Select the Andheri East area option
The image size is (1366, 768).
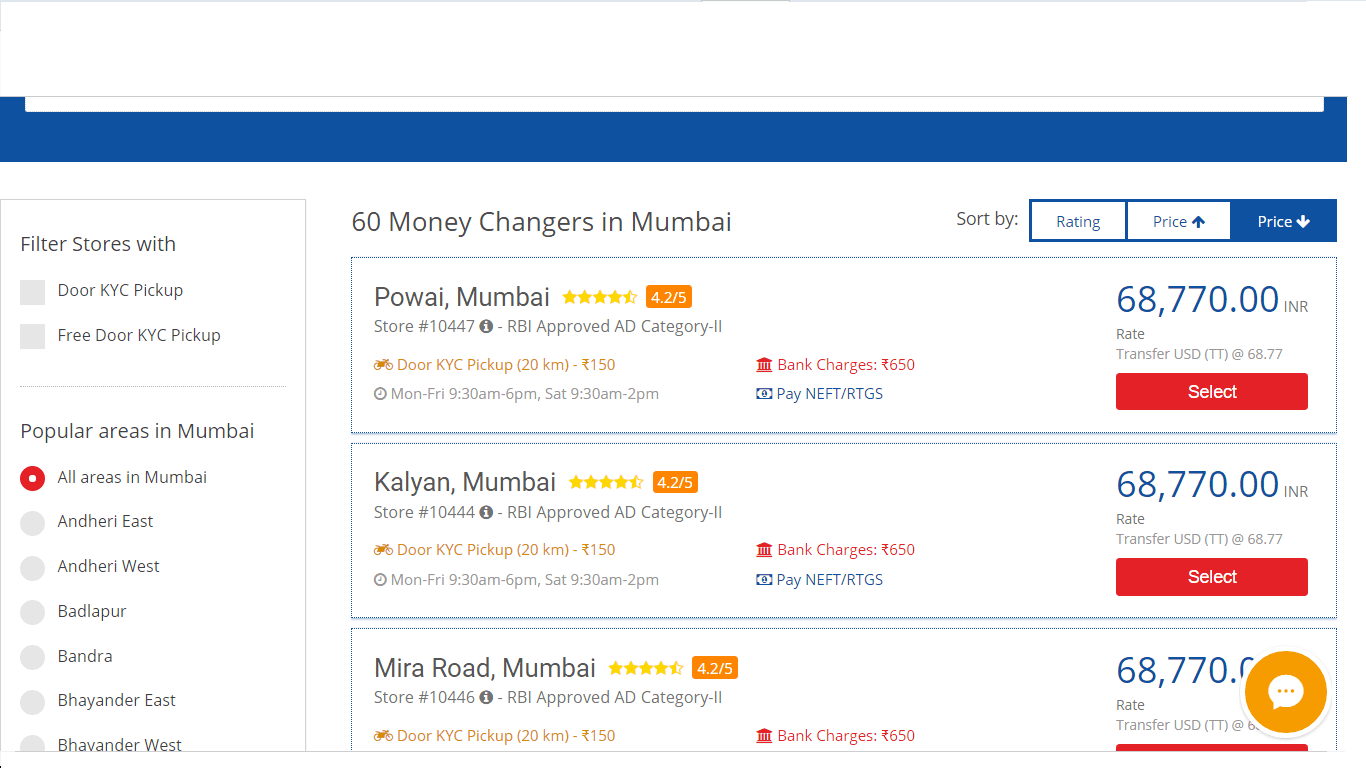point(33,522)
